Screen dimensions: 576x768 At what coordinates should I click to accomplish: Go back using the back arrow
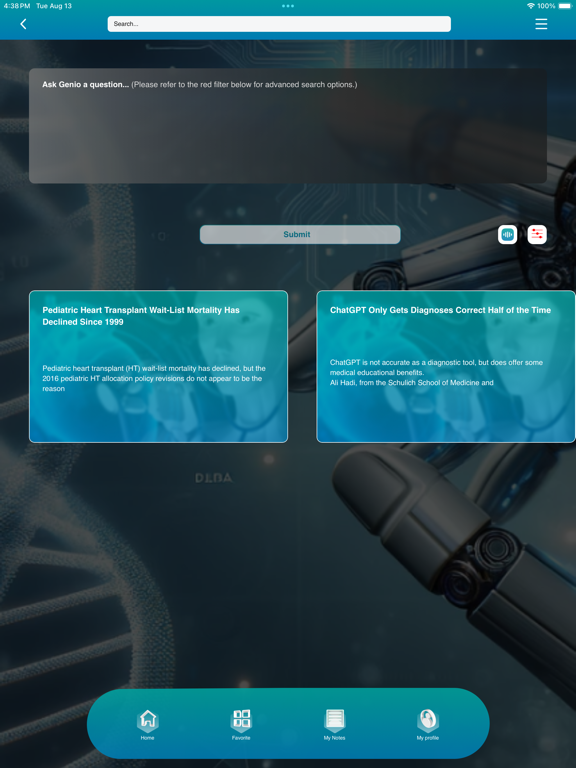tap(23, 24)
